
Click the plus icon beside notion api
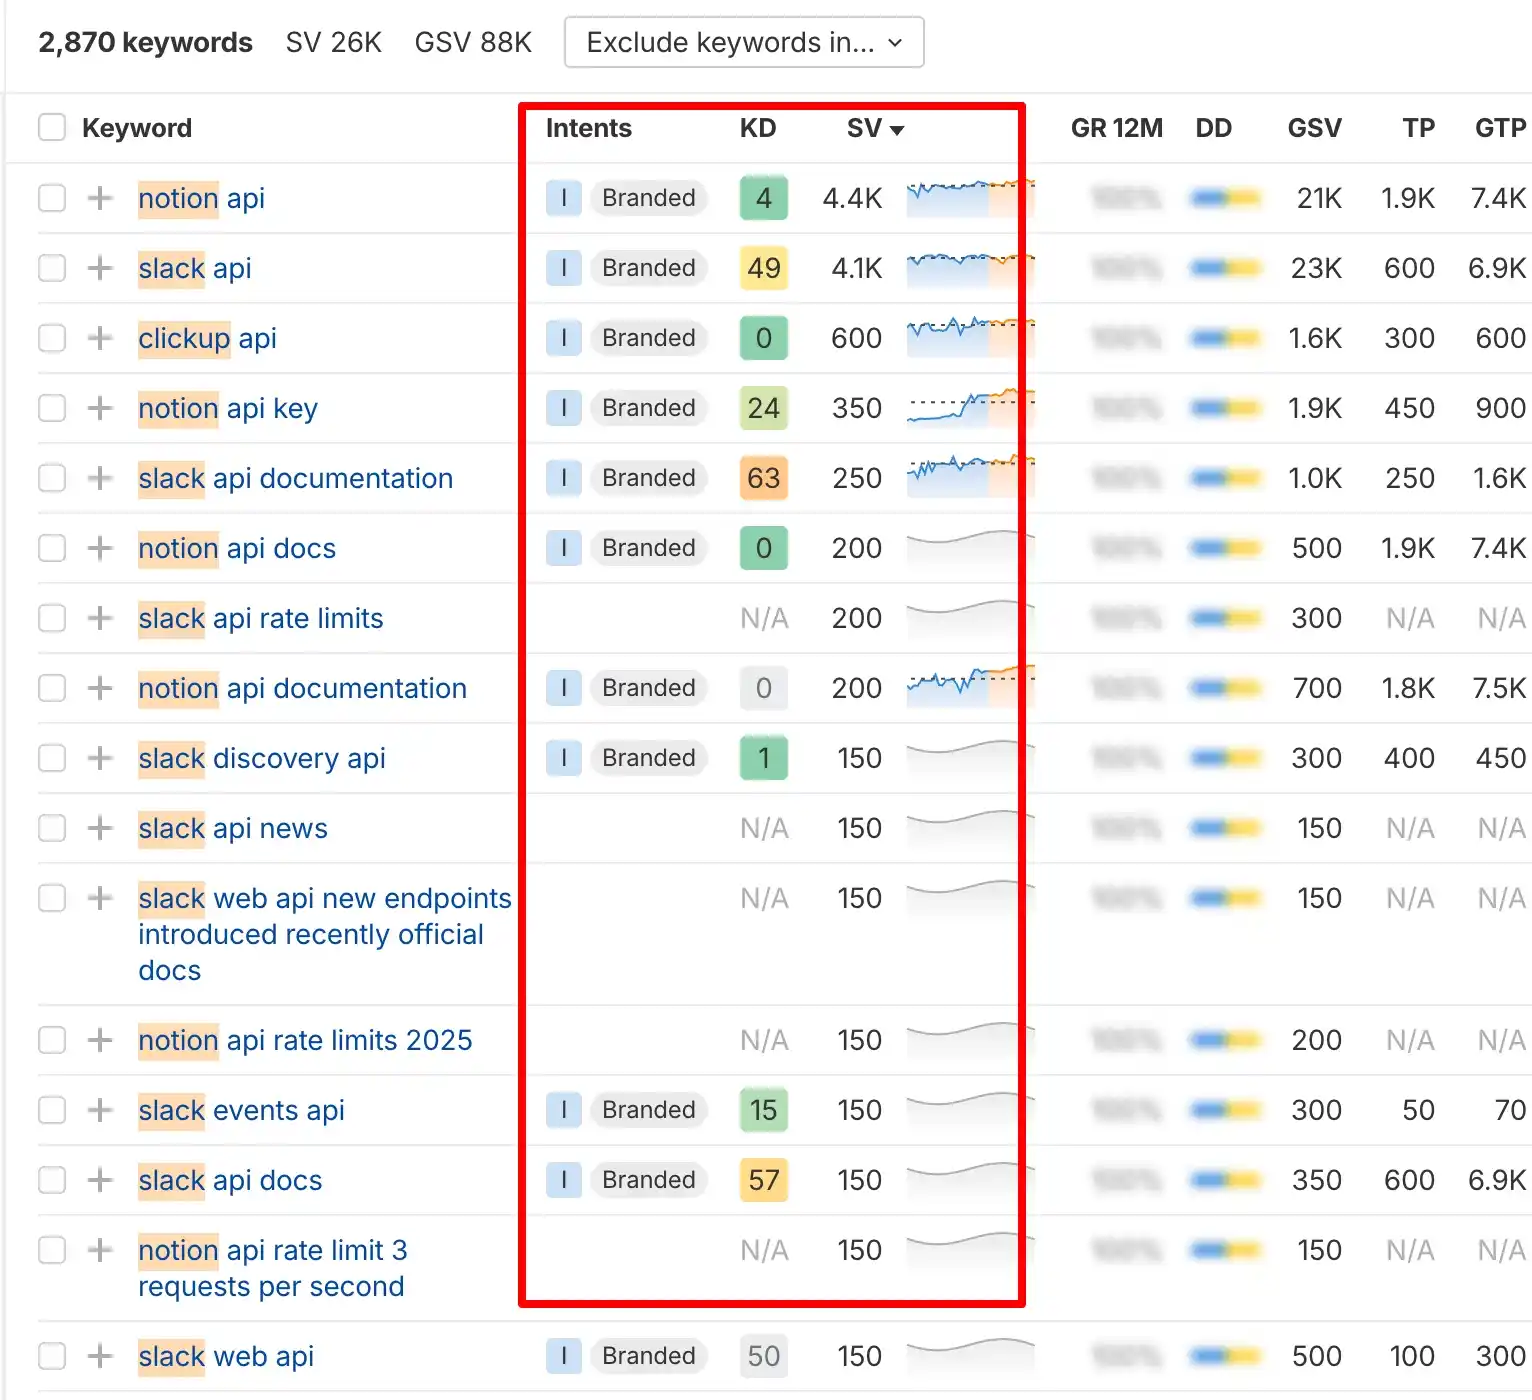[x=100, y=198]
